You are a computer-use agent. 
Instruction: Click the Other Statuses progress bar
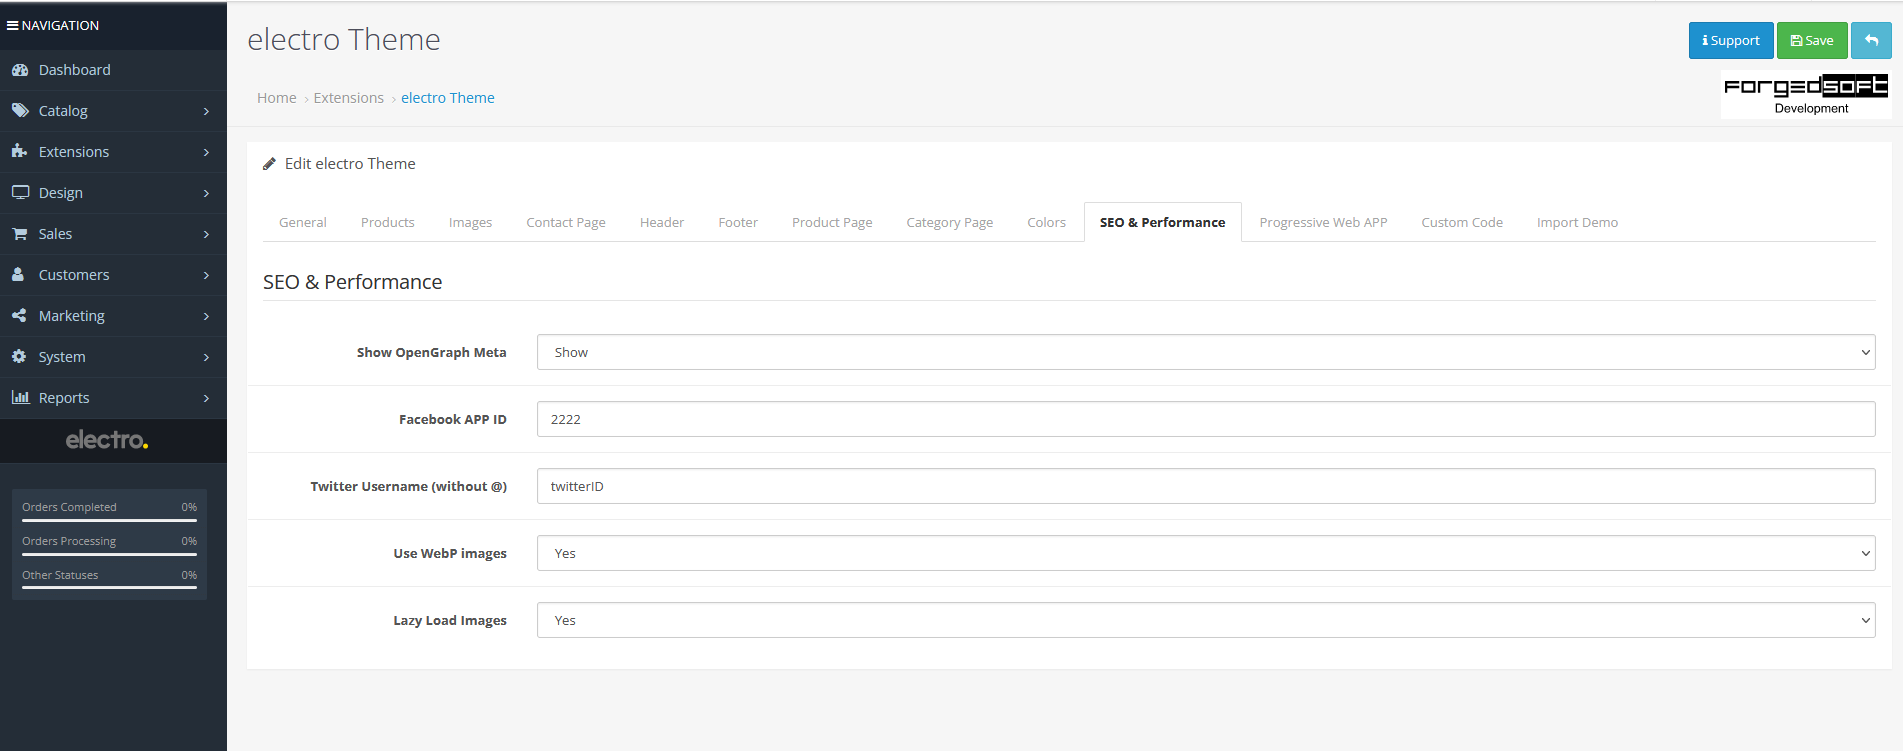click(109, 588)
